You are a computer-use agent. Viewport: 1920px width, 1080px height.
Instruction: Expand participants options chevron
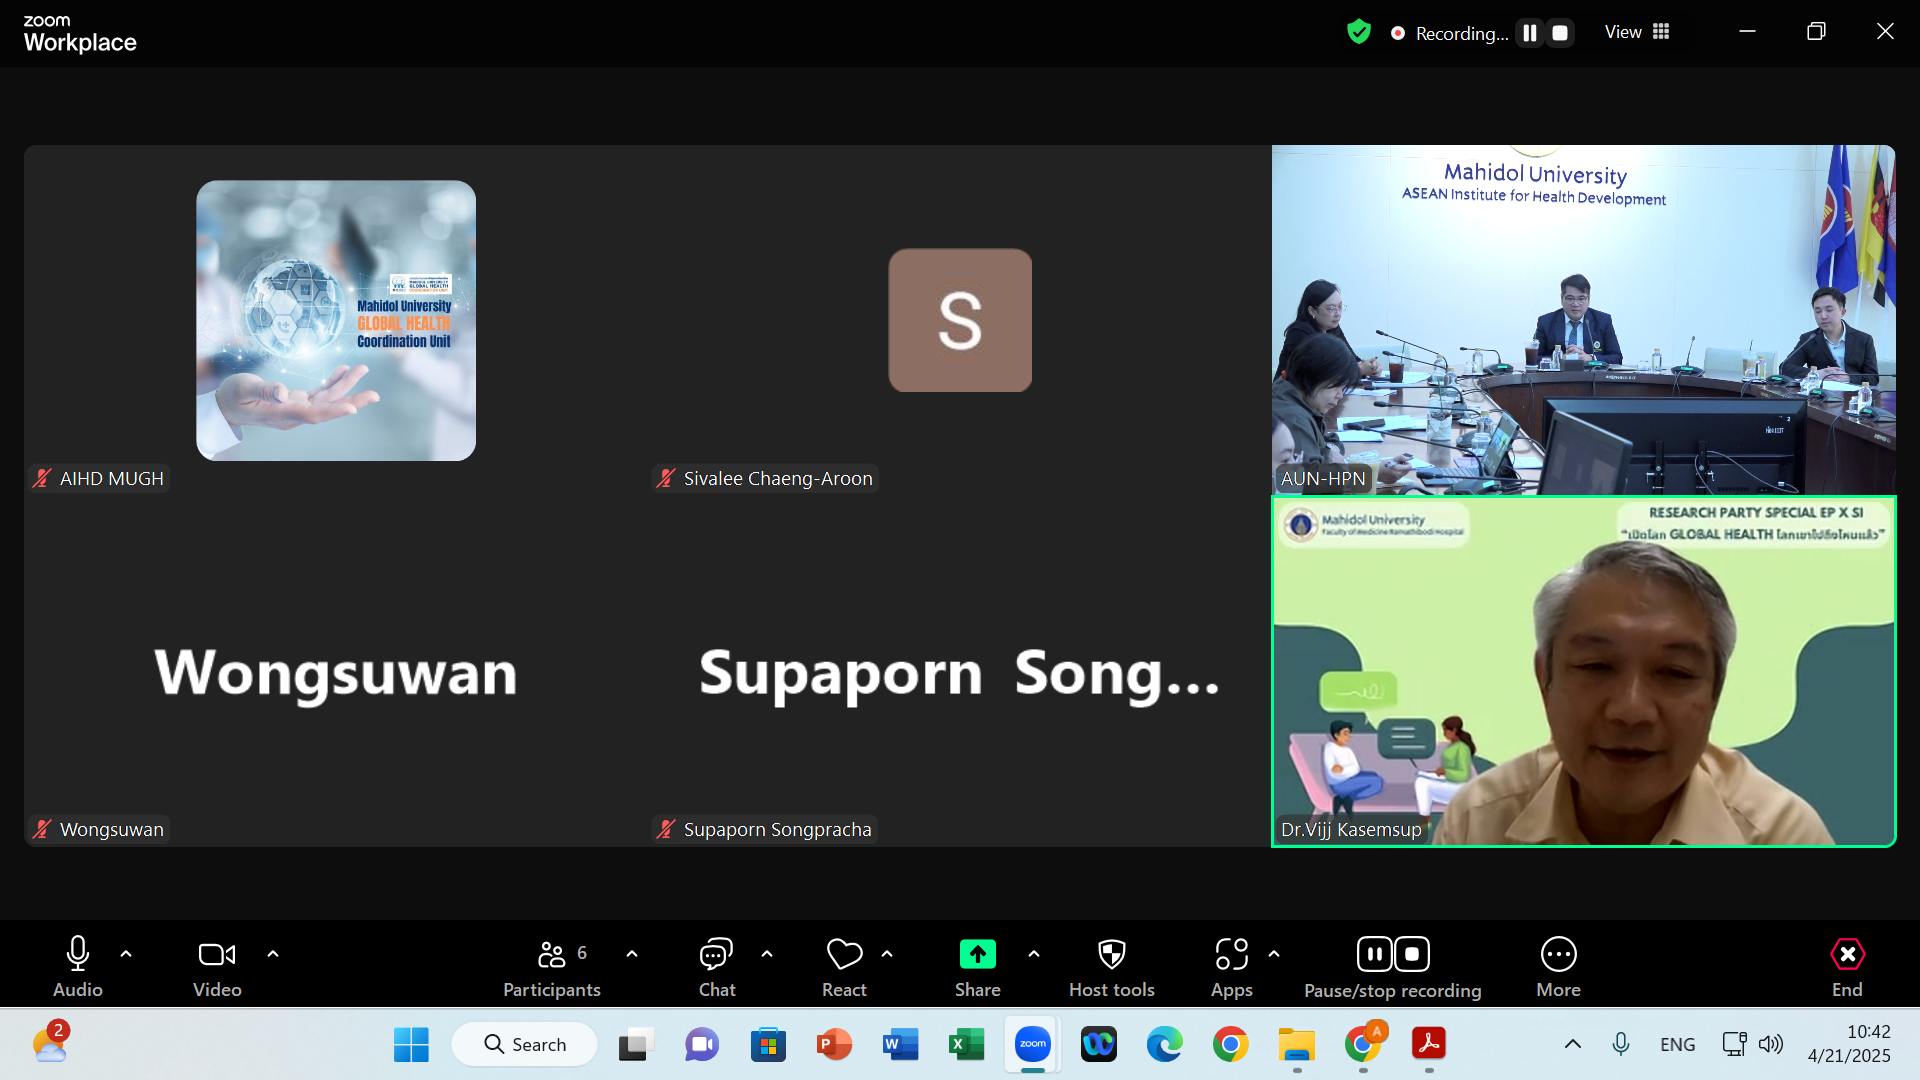point(632,954)
